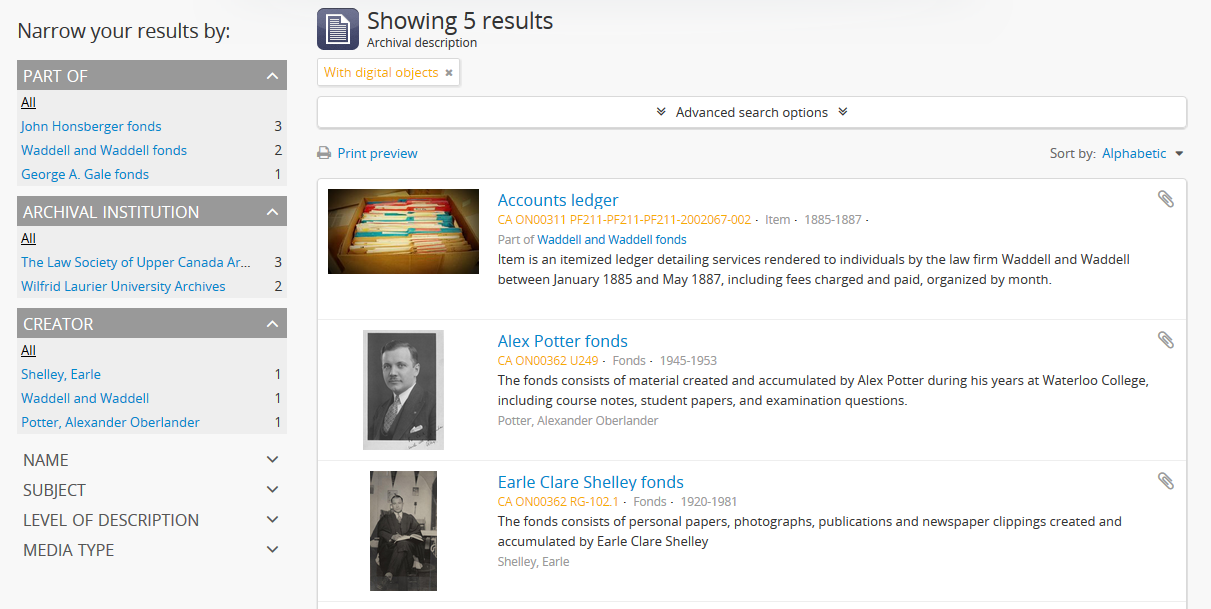Click the paperclip icon for Alex Potter fonds
The width and height of the screenshot is (1211, 609).
pyautogui.click(x=1165, y=340)
